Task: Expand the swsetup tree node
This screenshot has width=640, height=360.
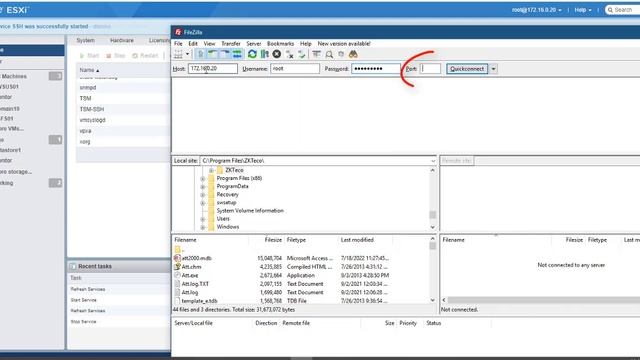Action: click(202, 203)
